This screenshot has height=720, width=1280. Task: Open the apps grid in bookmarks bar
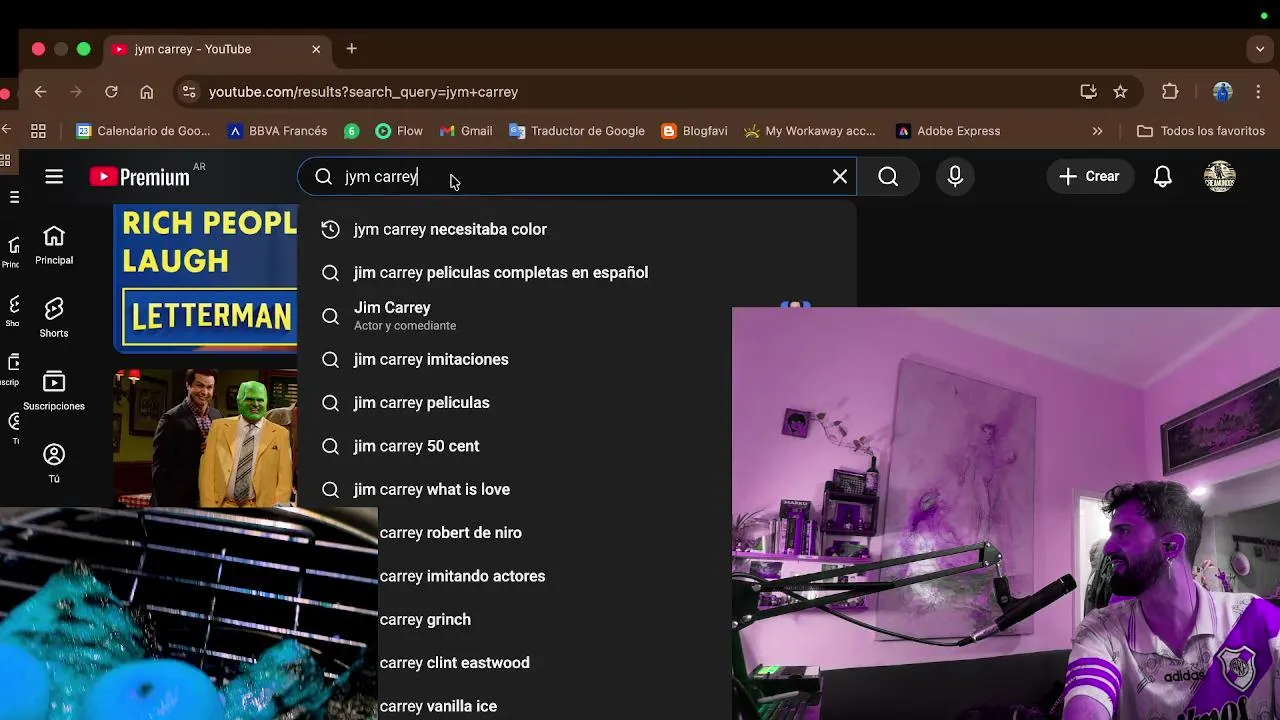(x=38, y=131)
